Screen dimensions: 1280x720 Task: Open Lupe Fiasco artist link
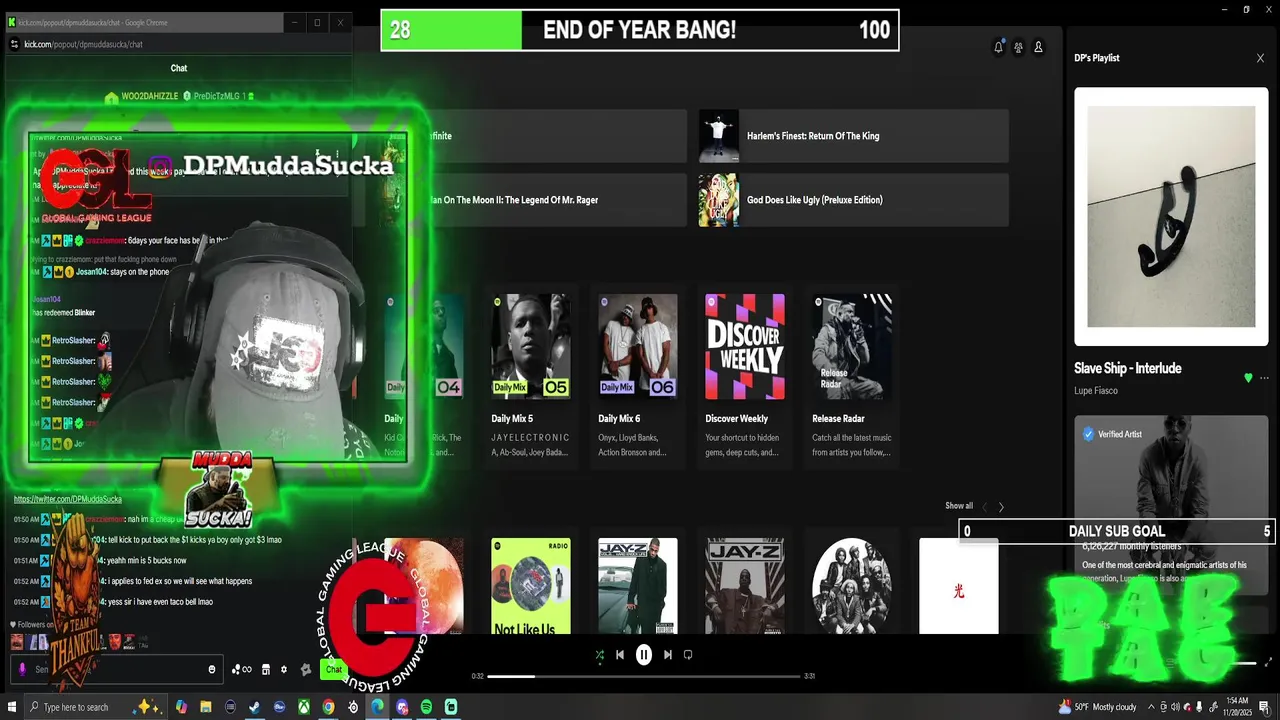[1096, 391]
